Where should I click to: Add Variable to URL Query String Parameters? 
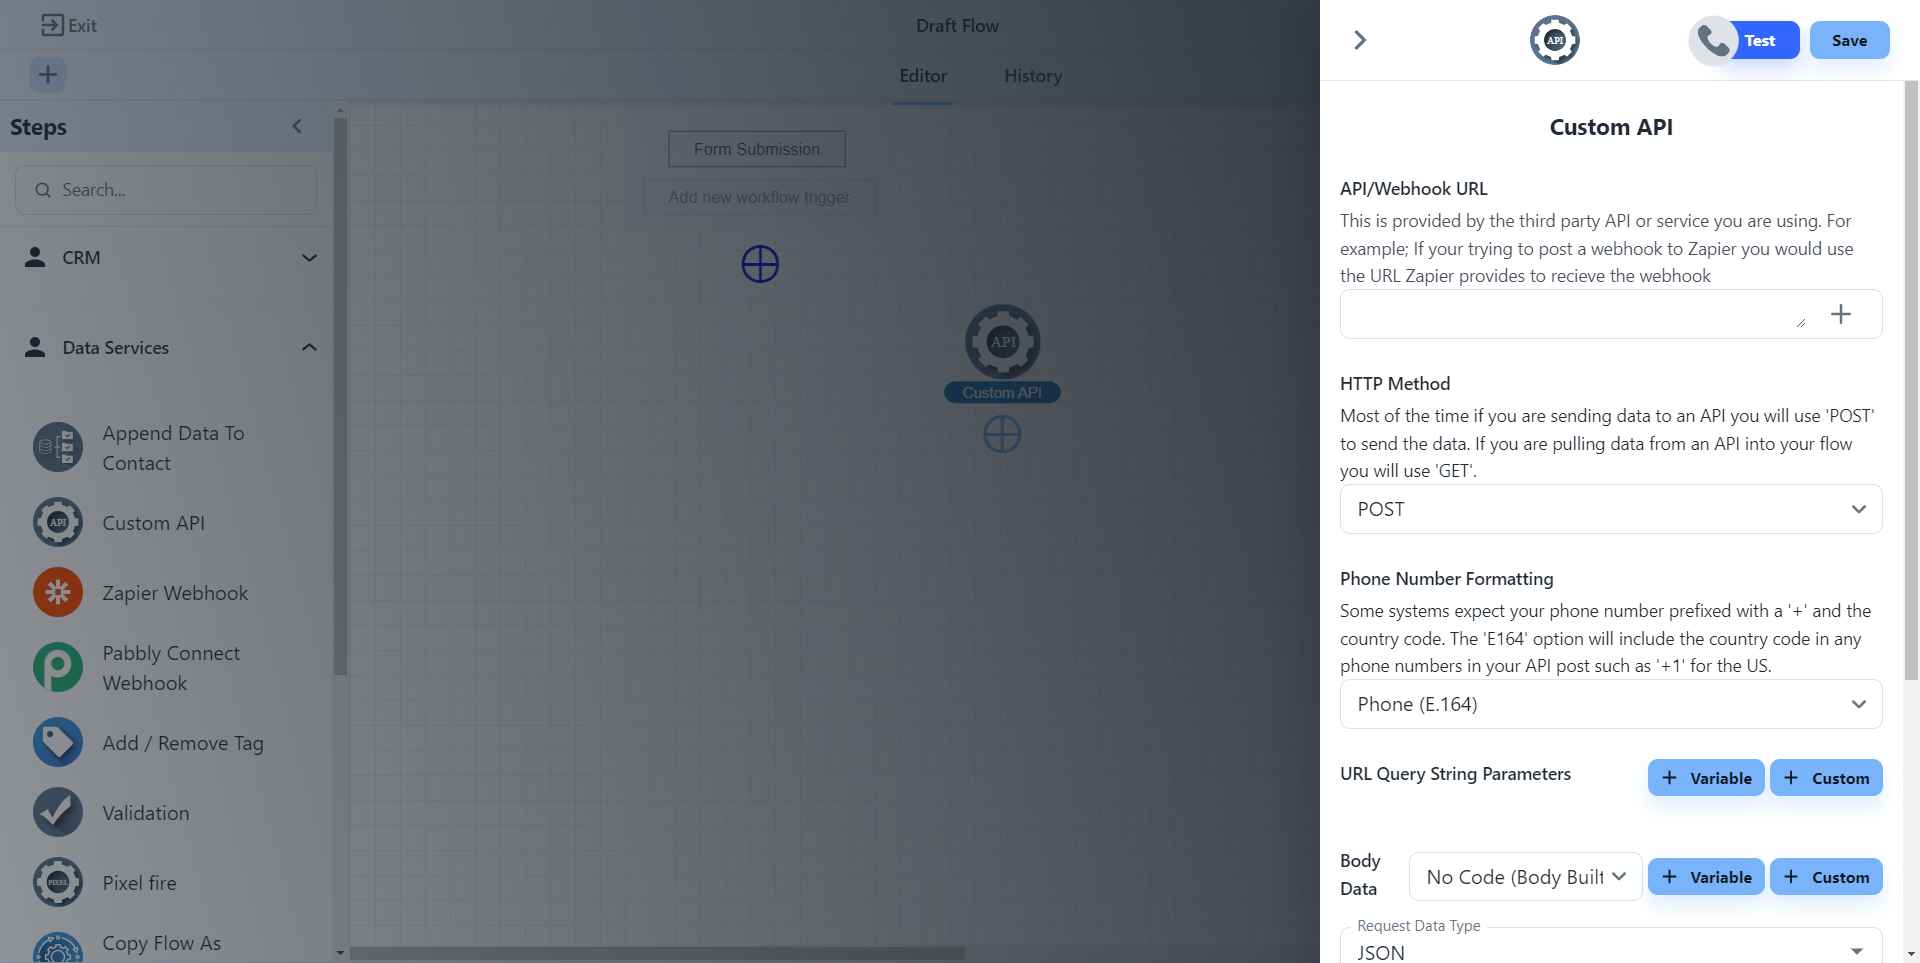tap(1706, 778)
